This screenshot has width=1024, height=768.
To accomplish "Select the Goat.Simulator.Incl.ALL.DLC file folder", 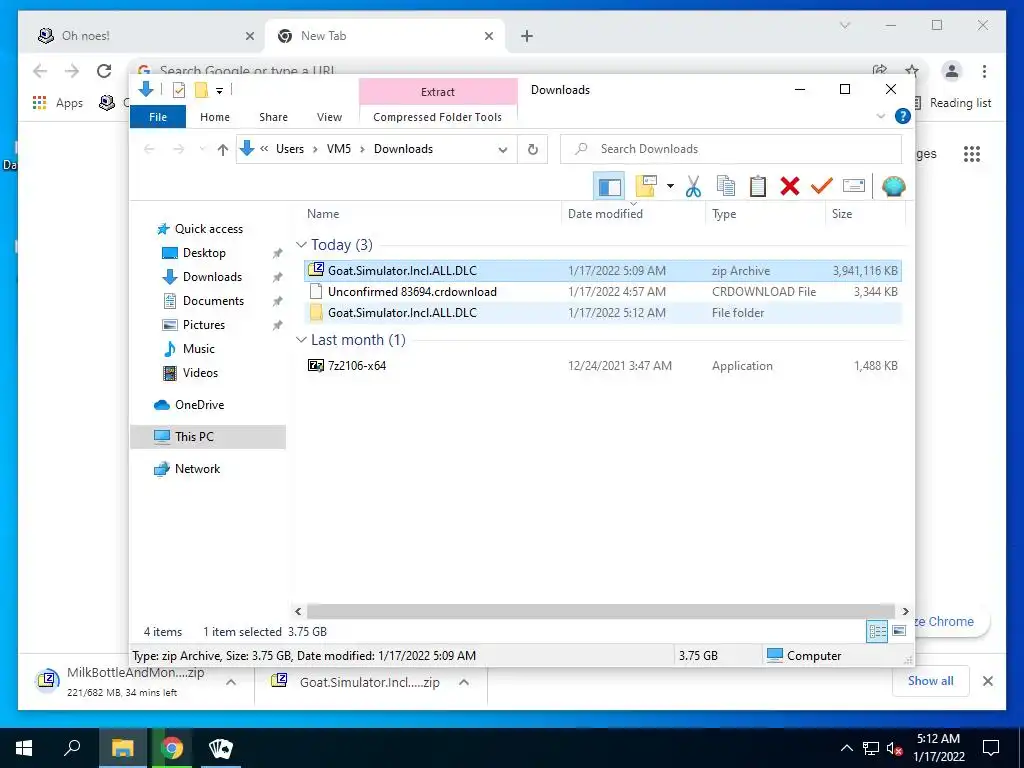I will pyautogui.click(x=602, y=312).
